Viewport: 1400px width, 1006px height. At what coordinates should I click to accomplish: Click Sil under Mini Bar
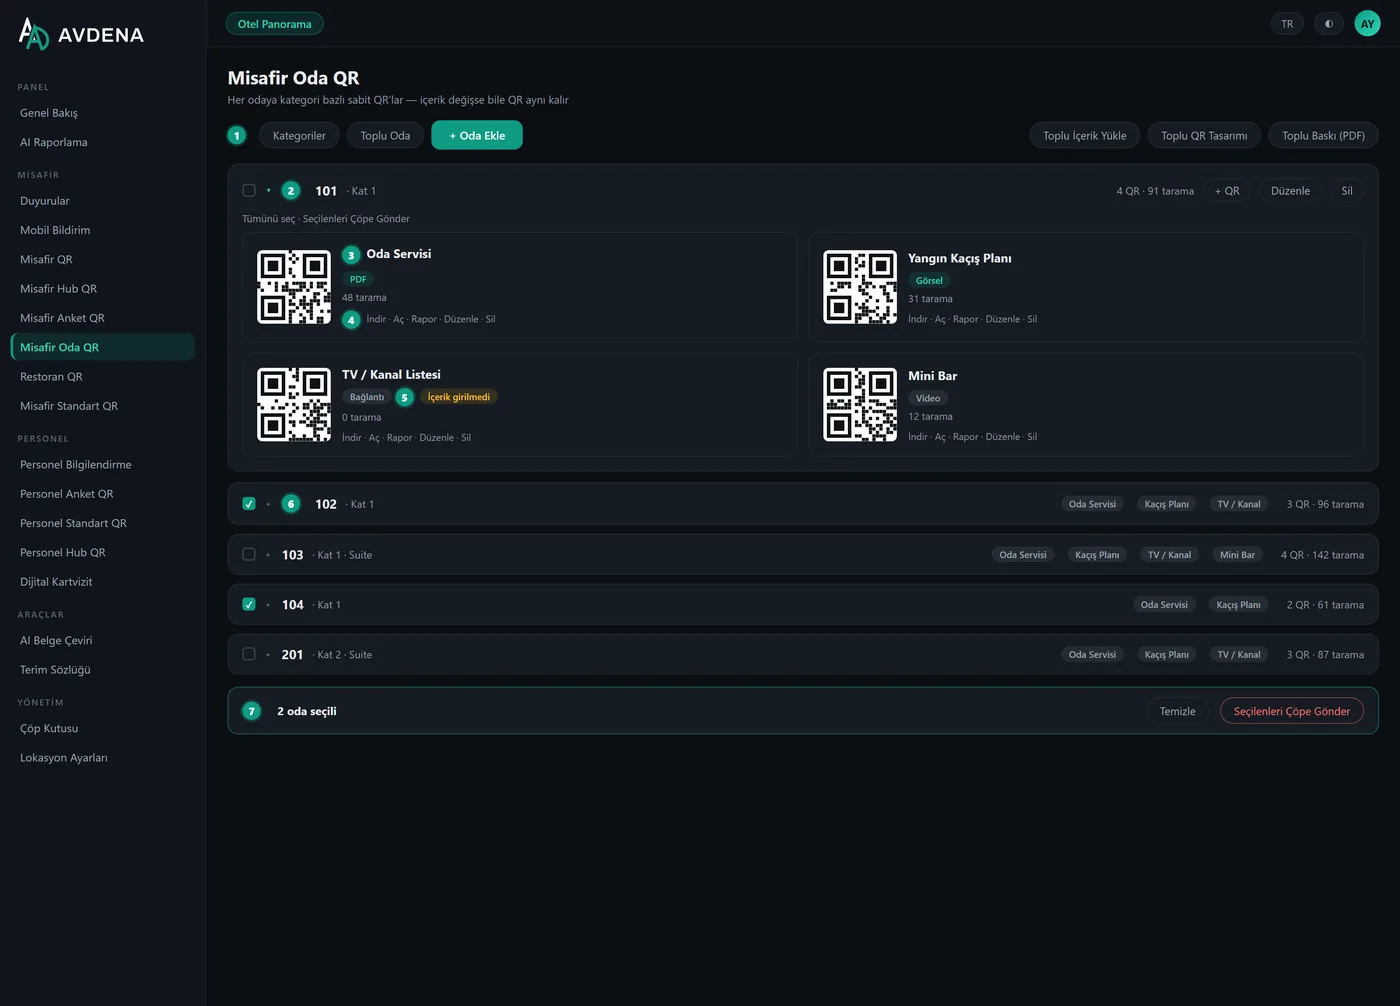pos(1032,436)
